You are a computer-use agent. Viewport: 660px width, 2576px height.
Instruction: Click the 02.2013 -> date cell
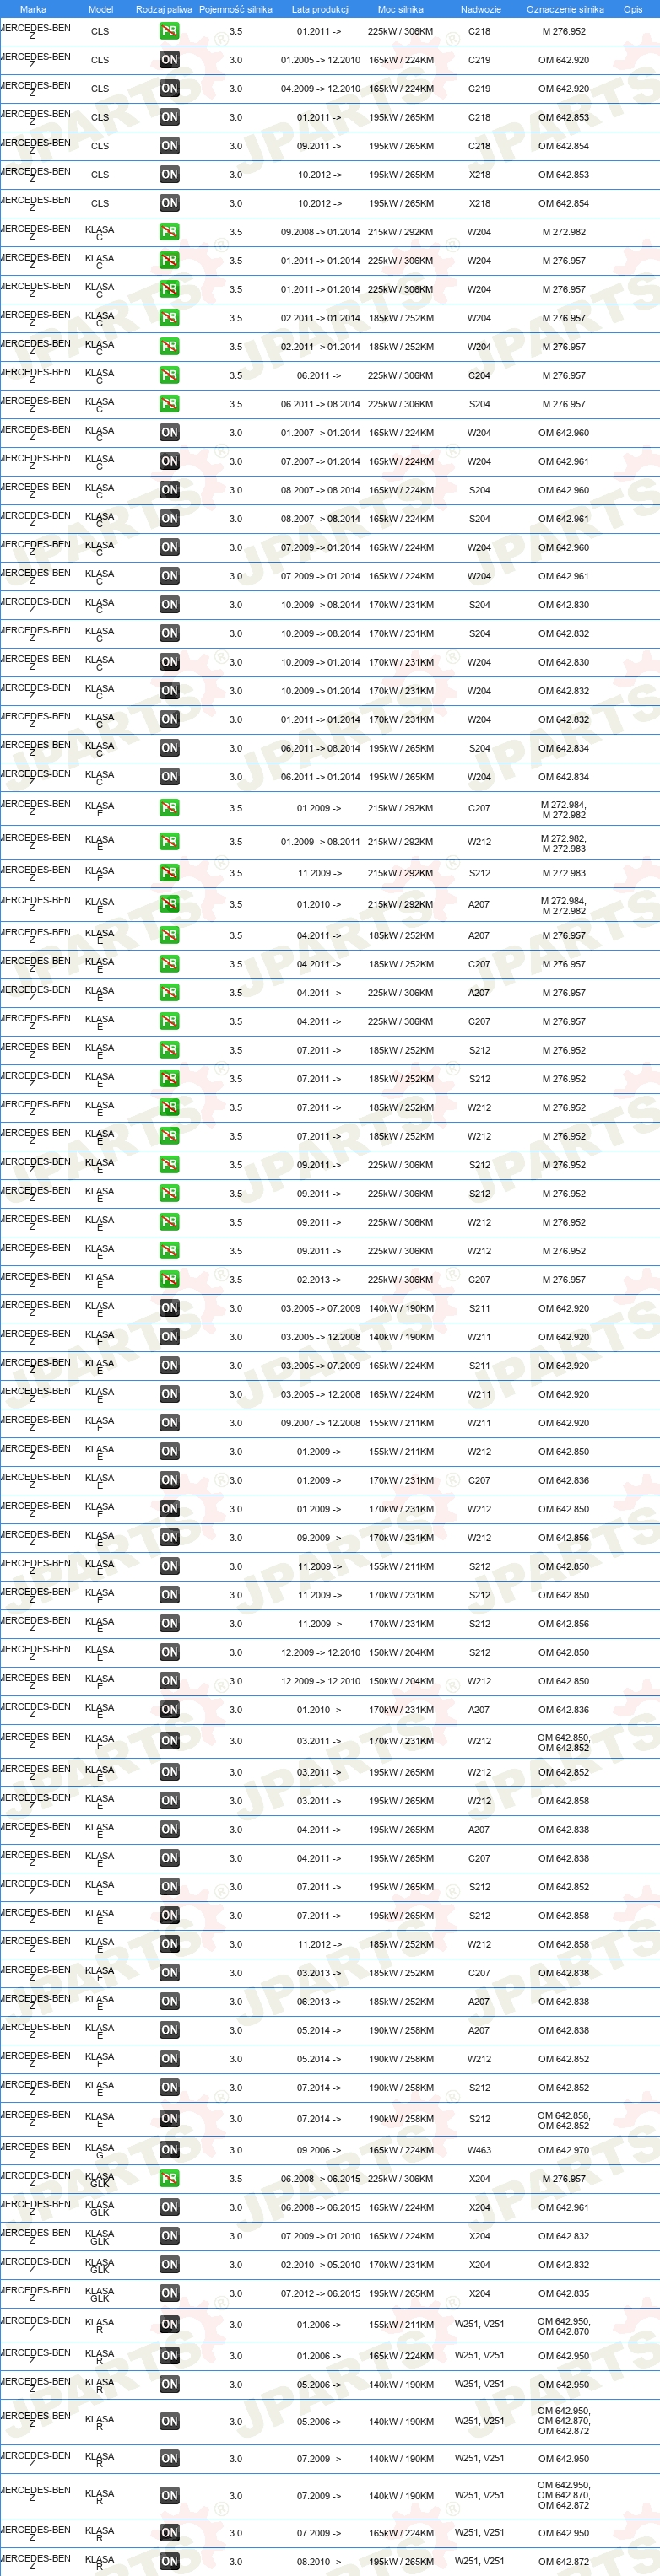(319, 1279)
